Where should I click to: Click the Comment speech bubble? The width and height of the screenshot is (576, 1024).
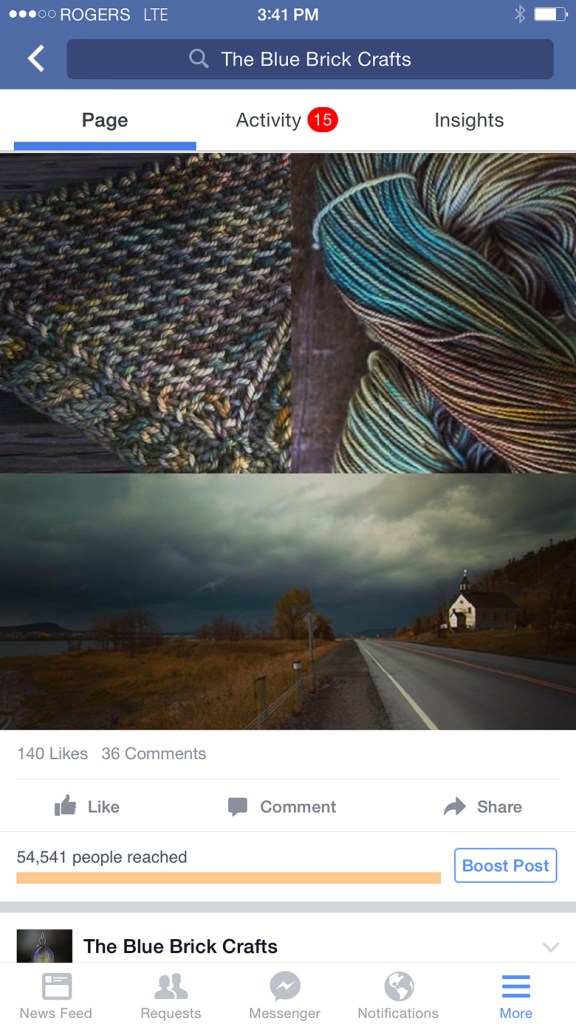pos(282,807)
